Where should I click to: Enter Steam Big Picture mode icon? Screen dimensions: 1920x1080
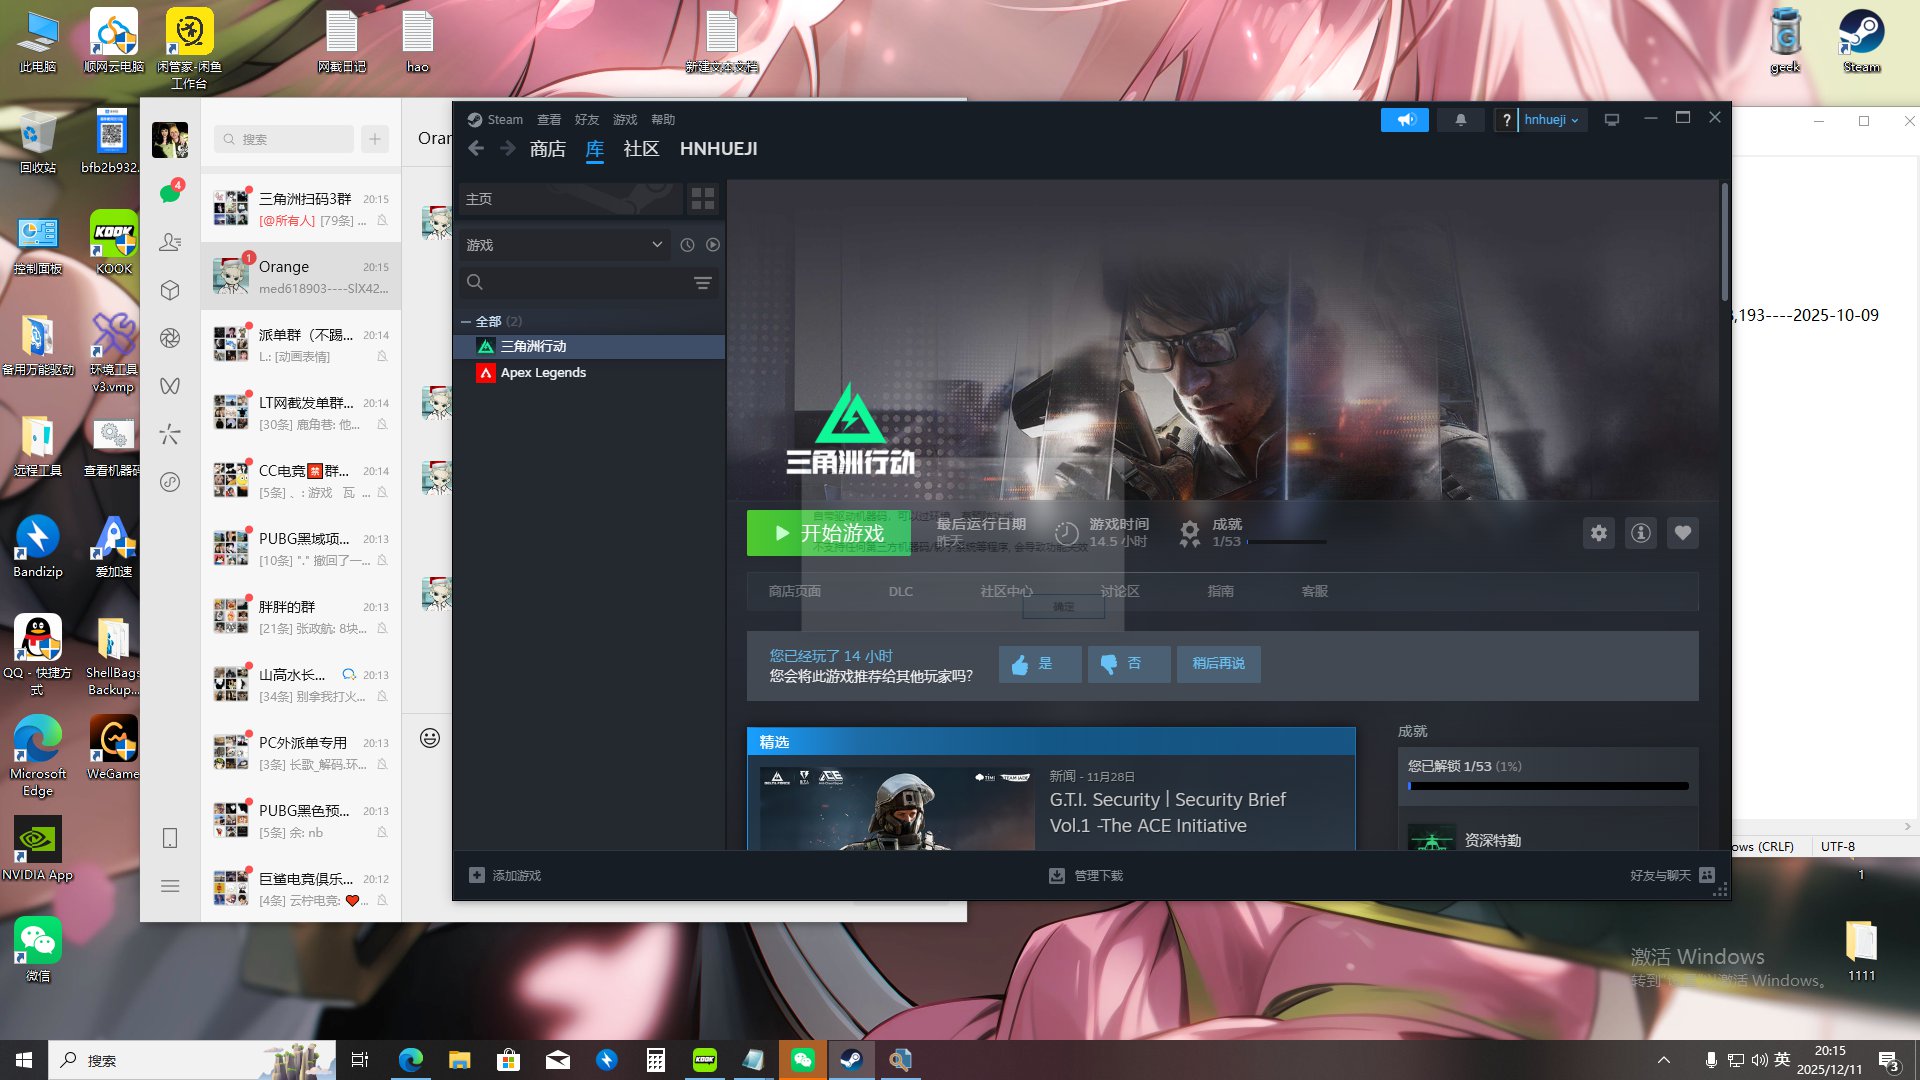pos(1612,120)
